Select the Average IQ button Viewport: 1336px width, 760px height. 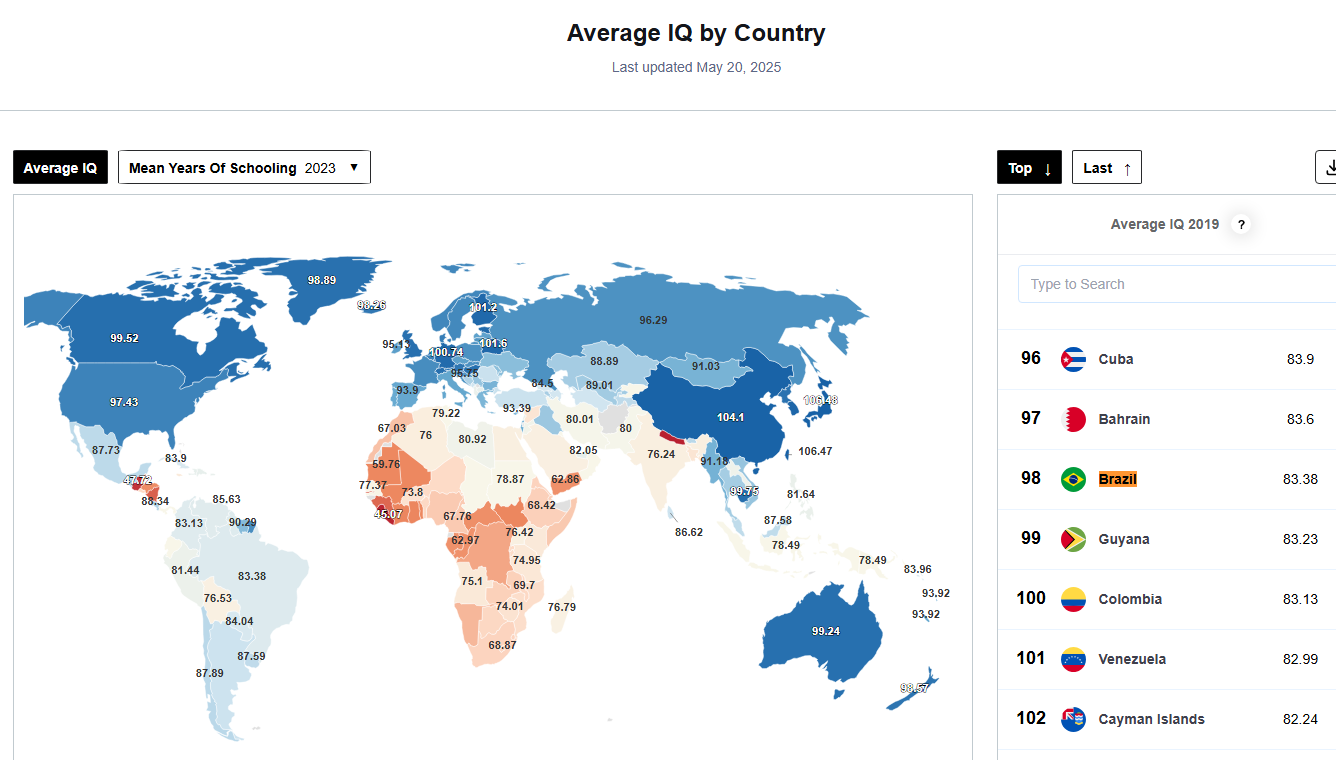click(60, 167)
